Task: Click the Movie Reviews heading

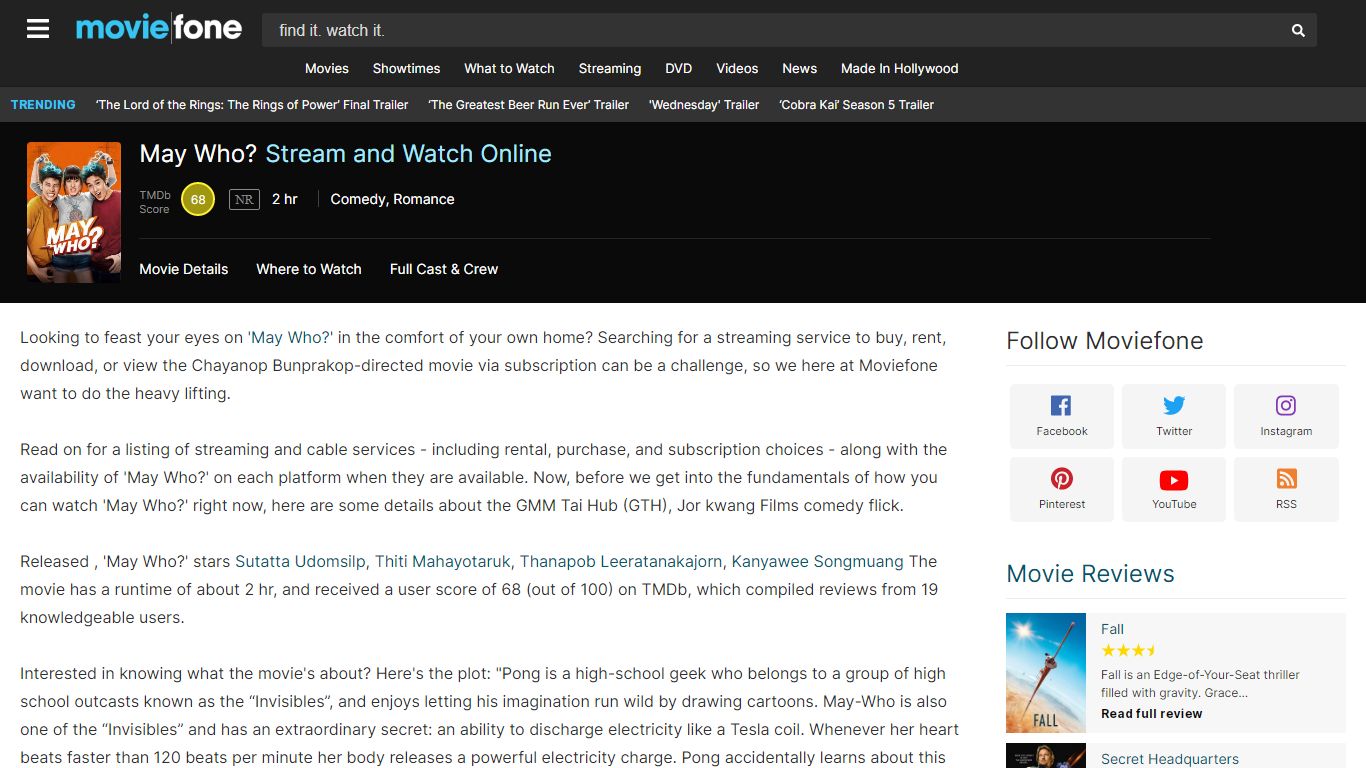Action: tap(1090, 574)
